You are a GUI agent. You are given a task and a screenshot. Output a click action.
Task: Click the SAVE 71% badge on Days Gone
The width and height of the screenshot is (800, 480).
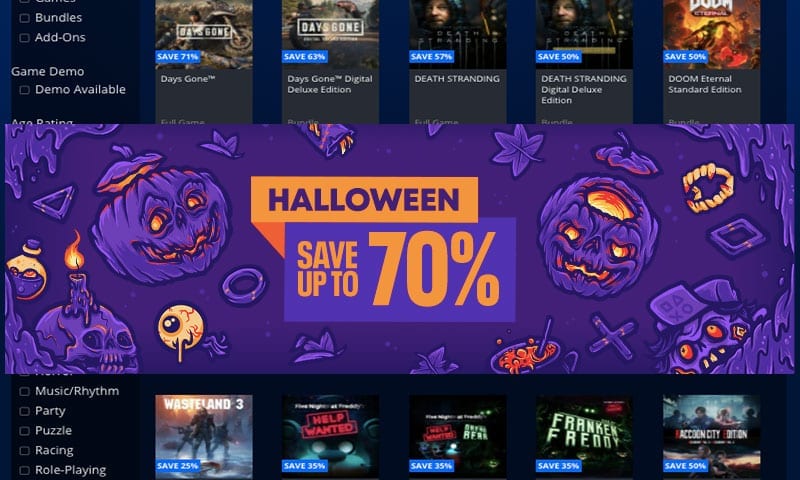178,57
